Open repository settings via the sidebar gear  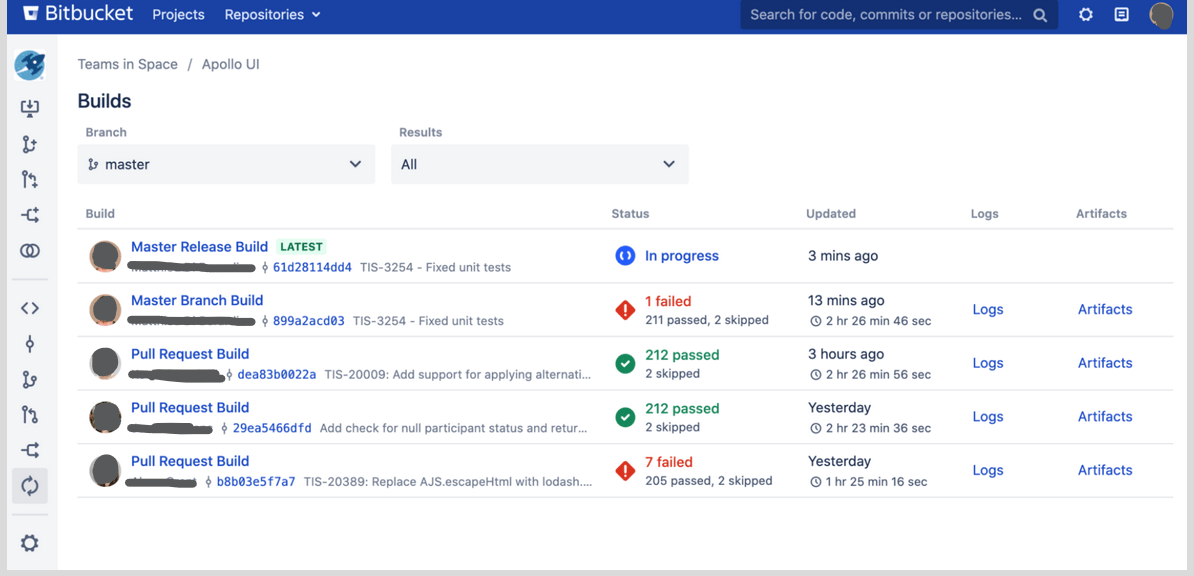(29, 542)
